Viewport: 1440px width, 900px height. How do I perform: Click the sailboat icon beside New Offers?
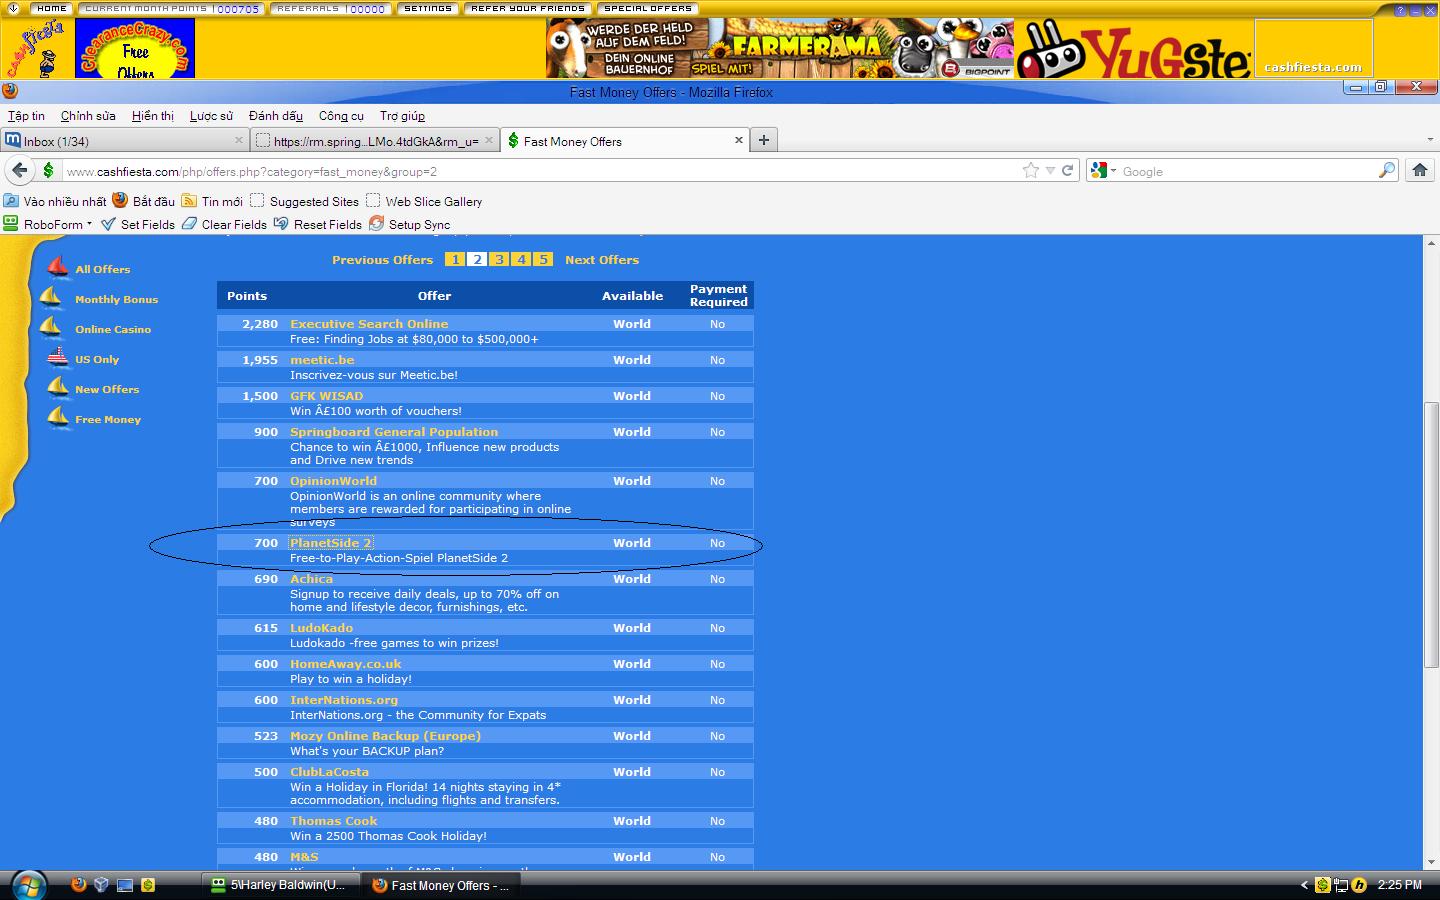[58, 387]
